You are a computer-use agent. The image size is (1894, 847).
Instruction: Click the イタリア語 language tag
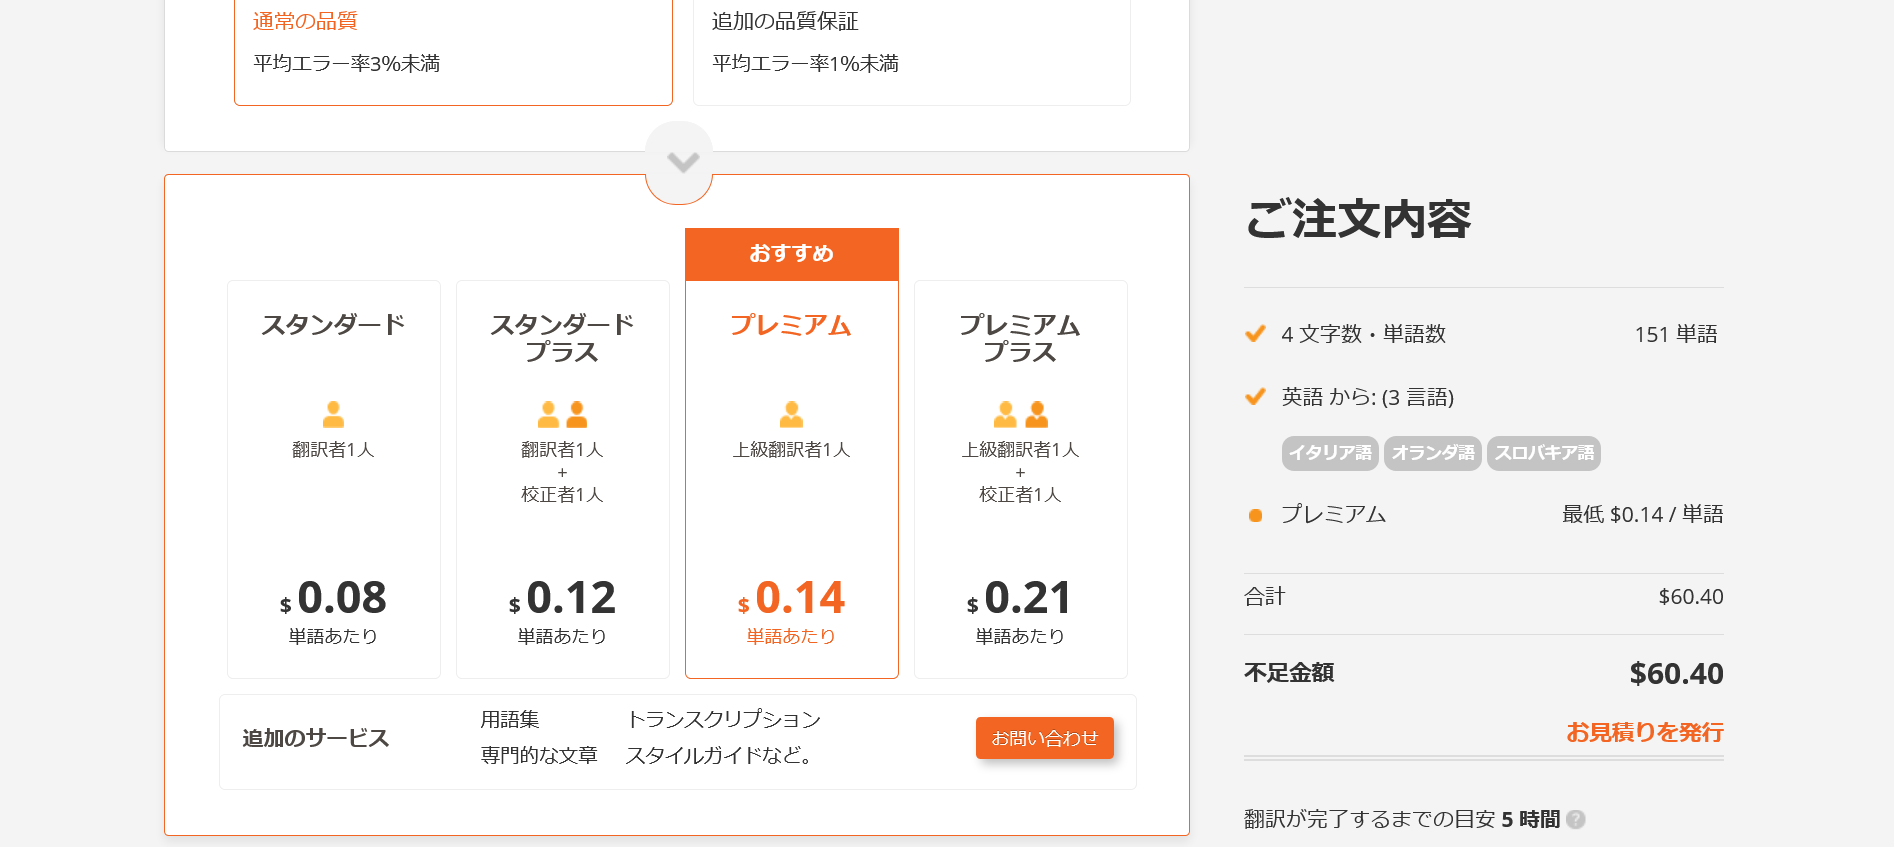(1330, 453)
